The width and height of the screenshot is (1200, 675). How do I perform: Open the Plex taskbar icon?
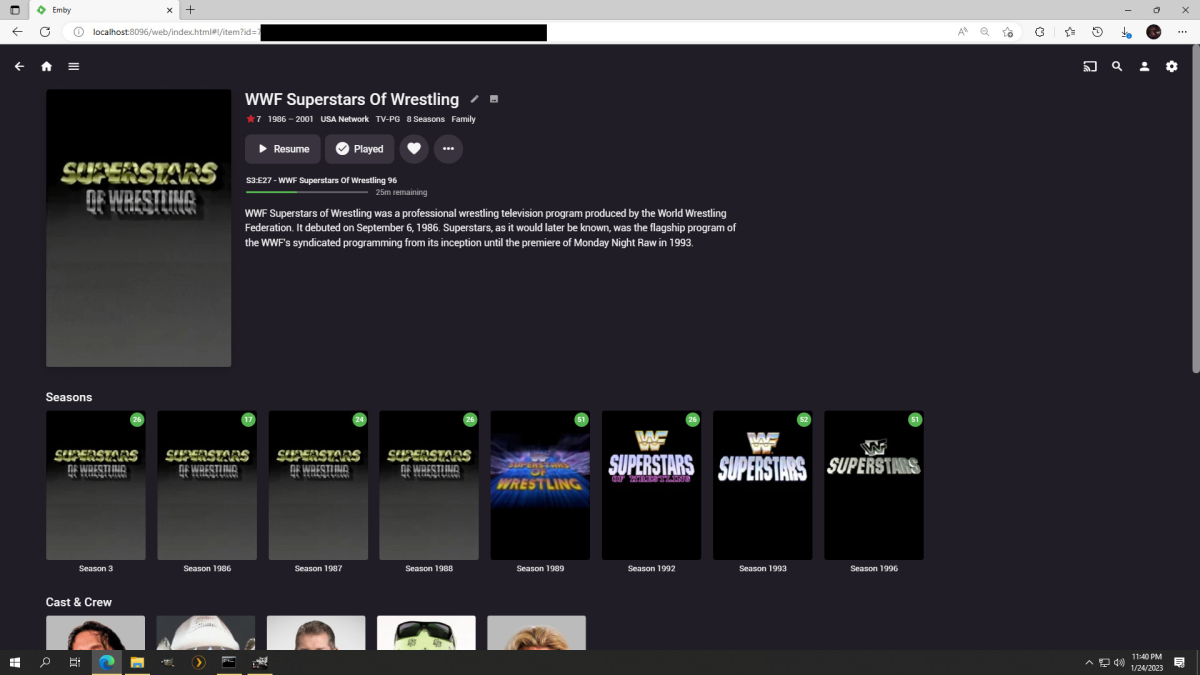point(198,662)
